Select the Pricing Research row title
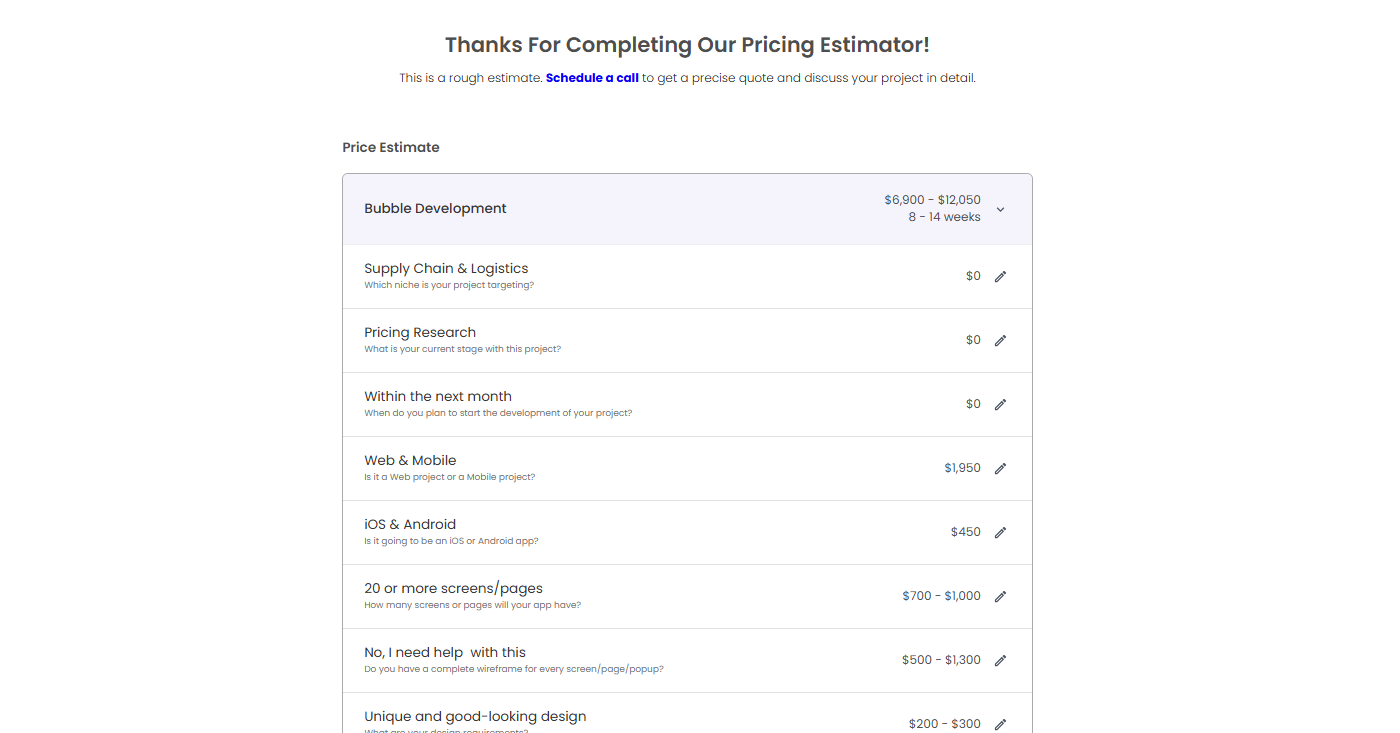 (420, 332)
